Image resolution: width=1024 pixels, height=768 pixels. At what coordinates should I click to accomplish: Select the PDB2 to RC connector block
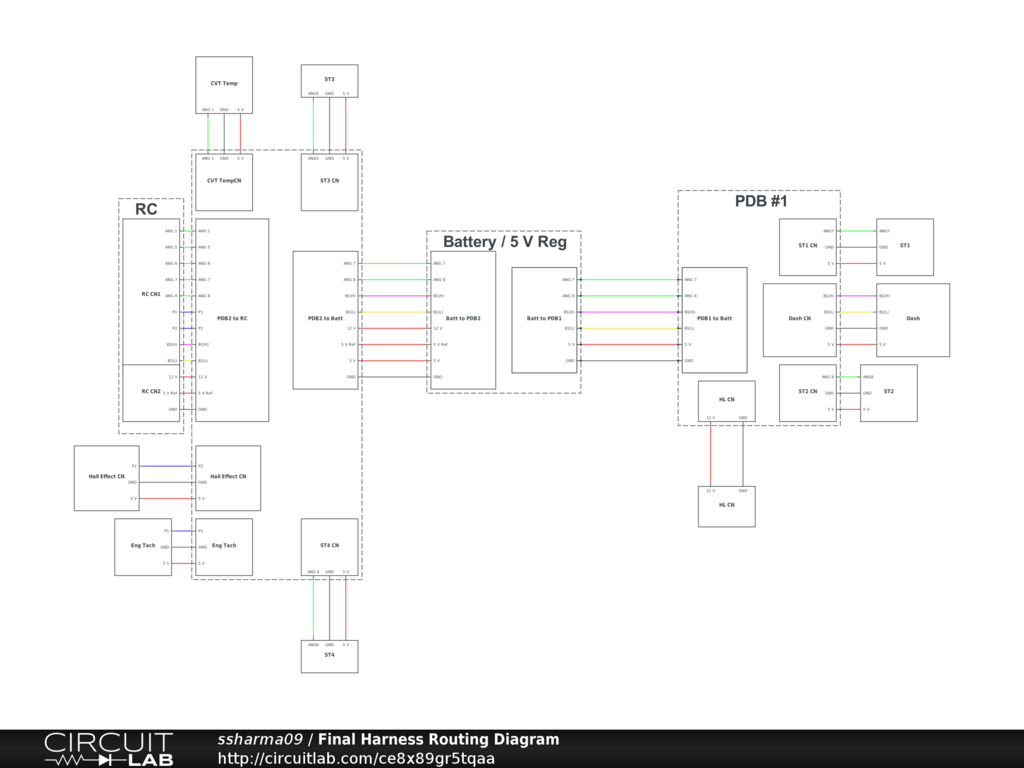click(x=232, y=319)
